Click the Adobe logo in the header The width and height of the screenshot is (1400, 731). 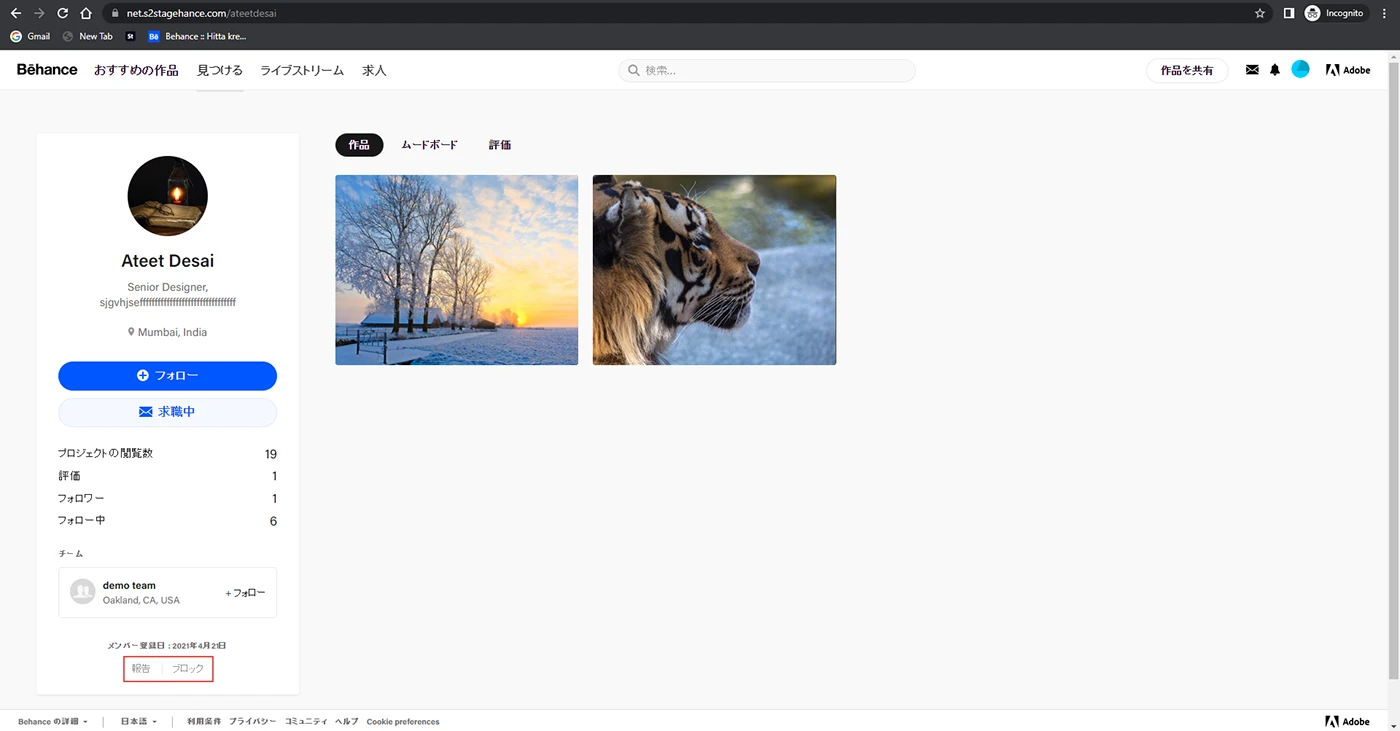(x=1347, y=70)
